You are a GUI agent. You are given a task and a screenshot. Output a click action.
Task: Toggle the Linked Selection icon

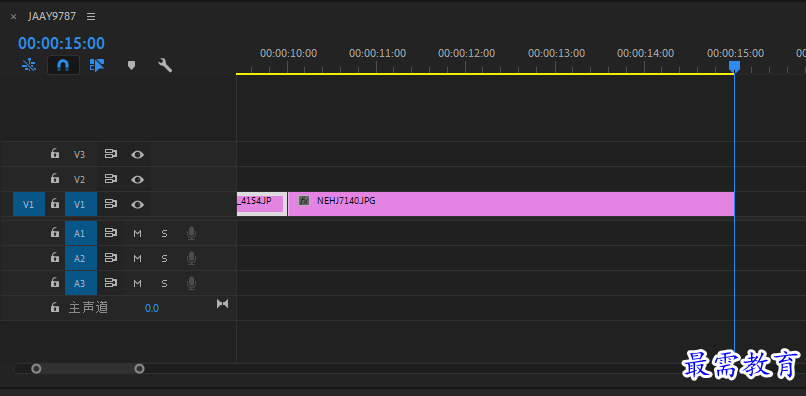(97, 65)
